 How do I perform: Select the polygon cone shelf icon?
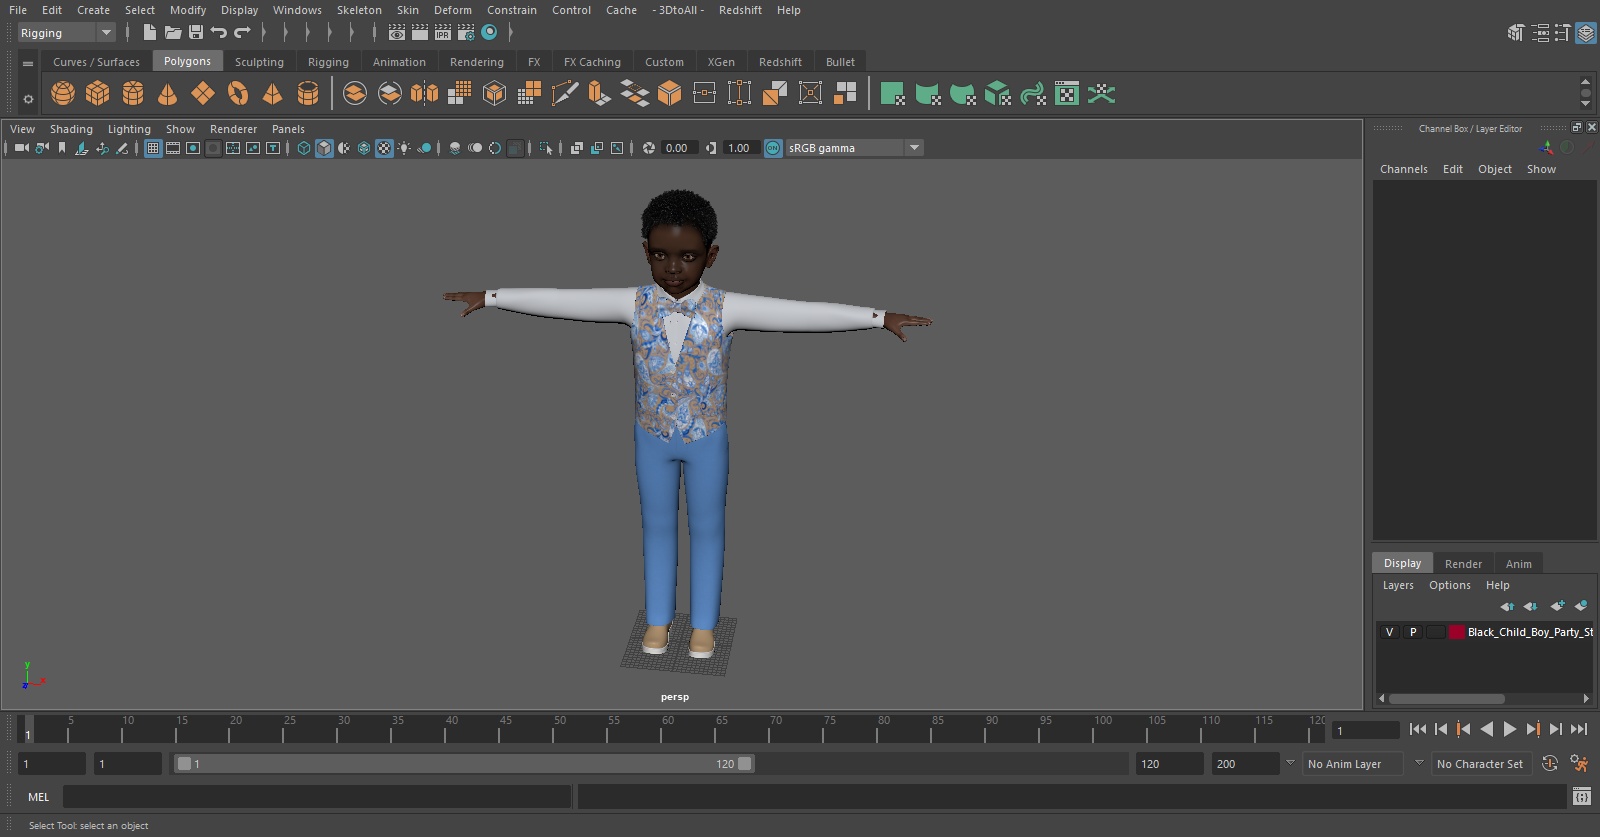[x=168, y=94]
